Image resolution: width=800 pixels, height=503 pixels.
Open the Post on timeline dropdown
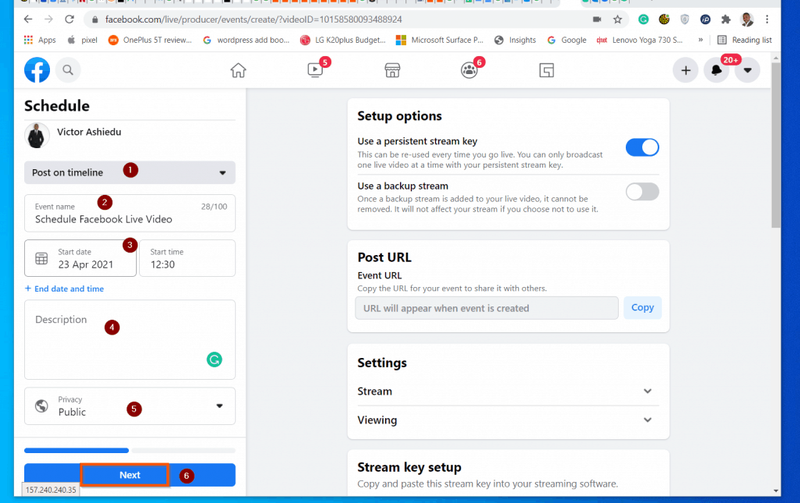(x=130, y=172)
